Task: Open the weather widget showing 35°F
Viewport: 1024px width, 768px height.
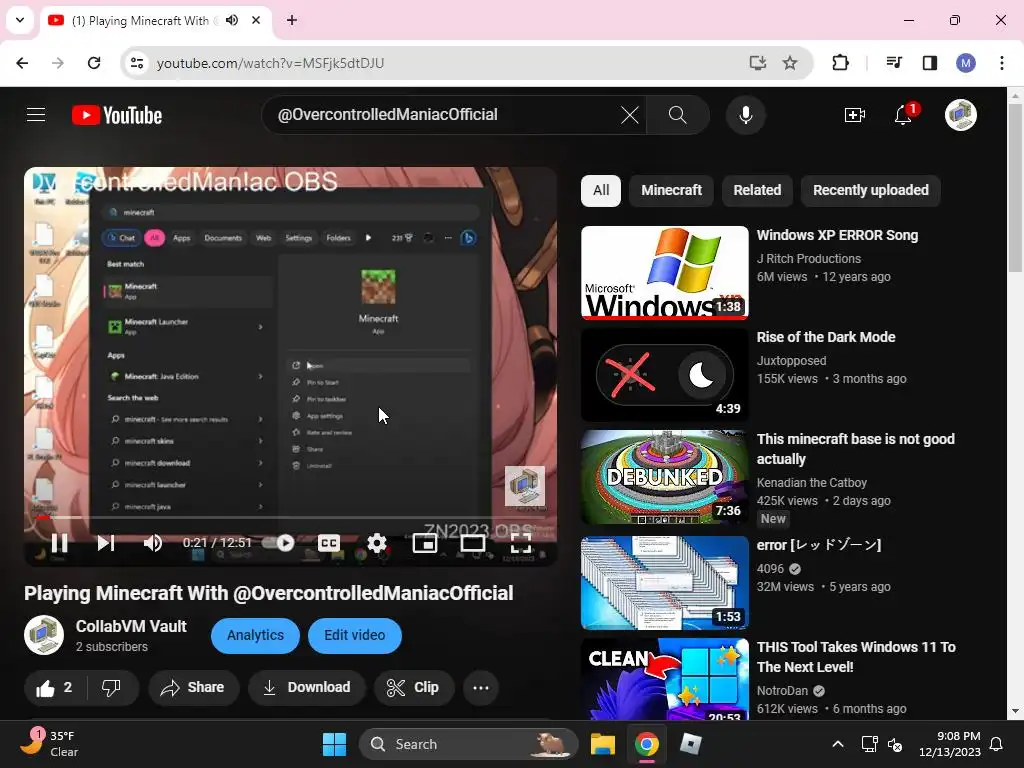Action: point(49,744)
